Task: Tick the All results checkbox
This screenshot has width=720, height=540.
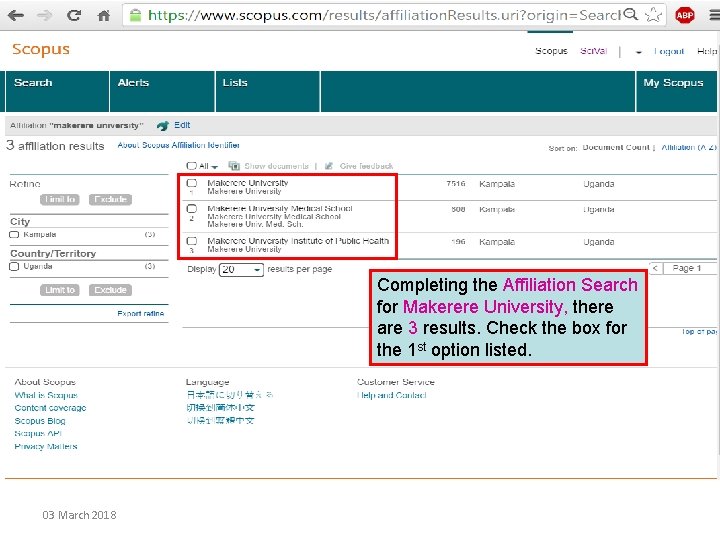Action: coord(191,166)
